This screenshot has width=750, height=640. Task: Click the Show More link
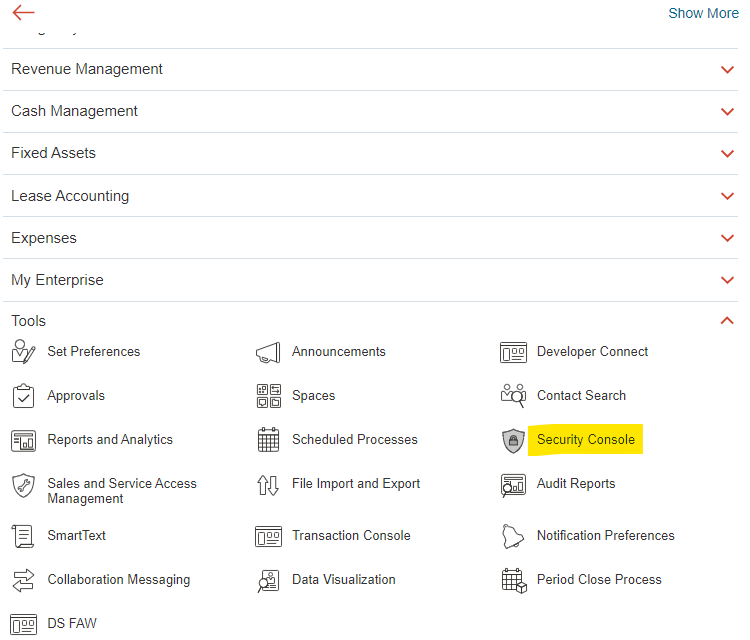tap(703, 13)
